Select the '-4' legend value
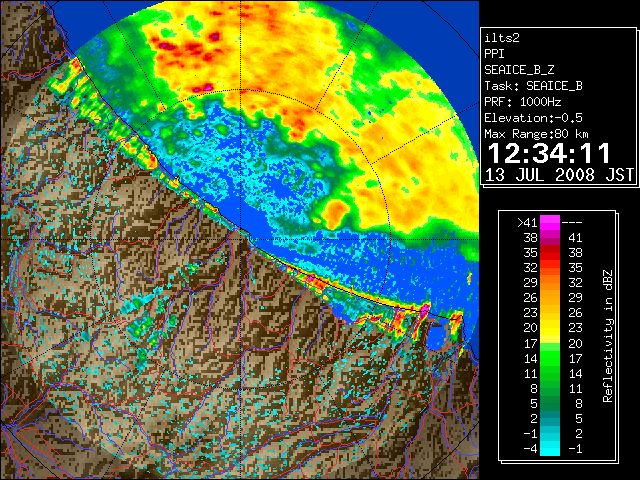This screenshot has width=640, height=480. (530, 449)
